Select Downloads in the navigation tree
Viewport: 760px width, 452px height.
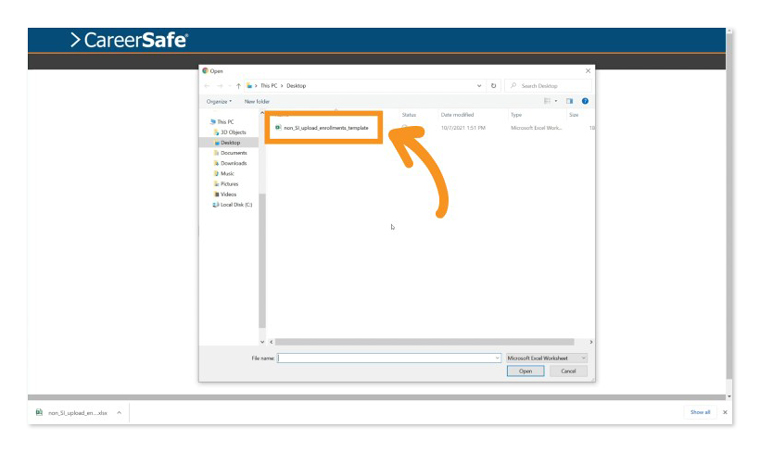click(x=230, y=163)
